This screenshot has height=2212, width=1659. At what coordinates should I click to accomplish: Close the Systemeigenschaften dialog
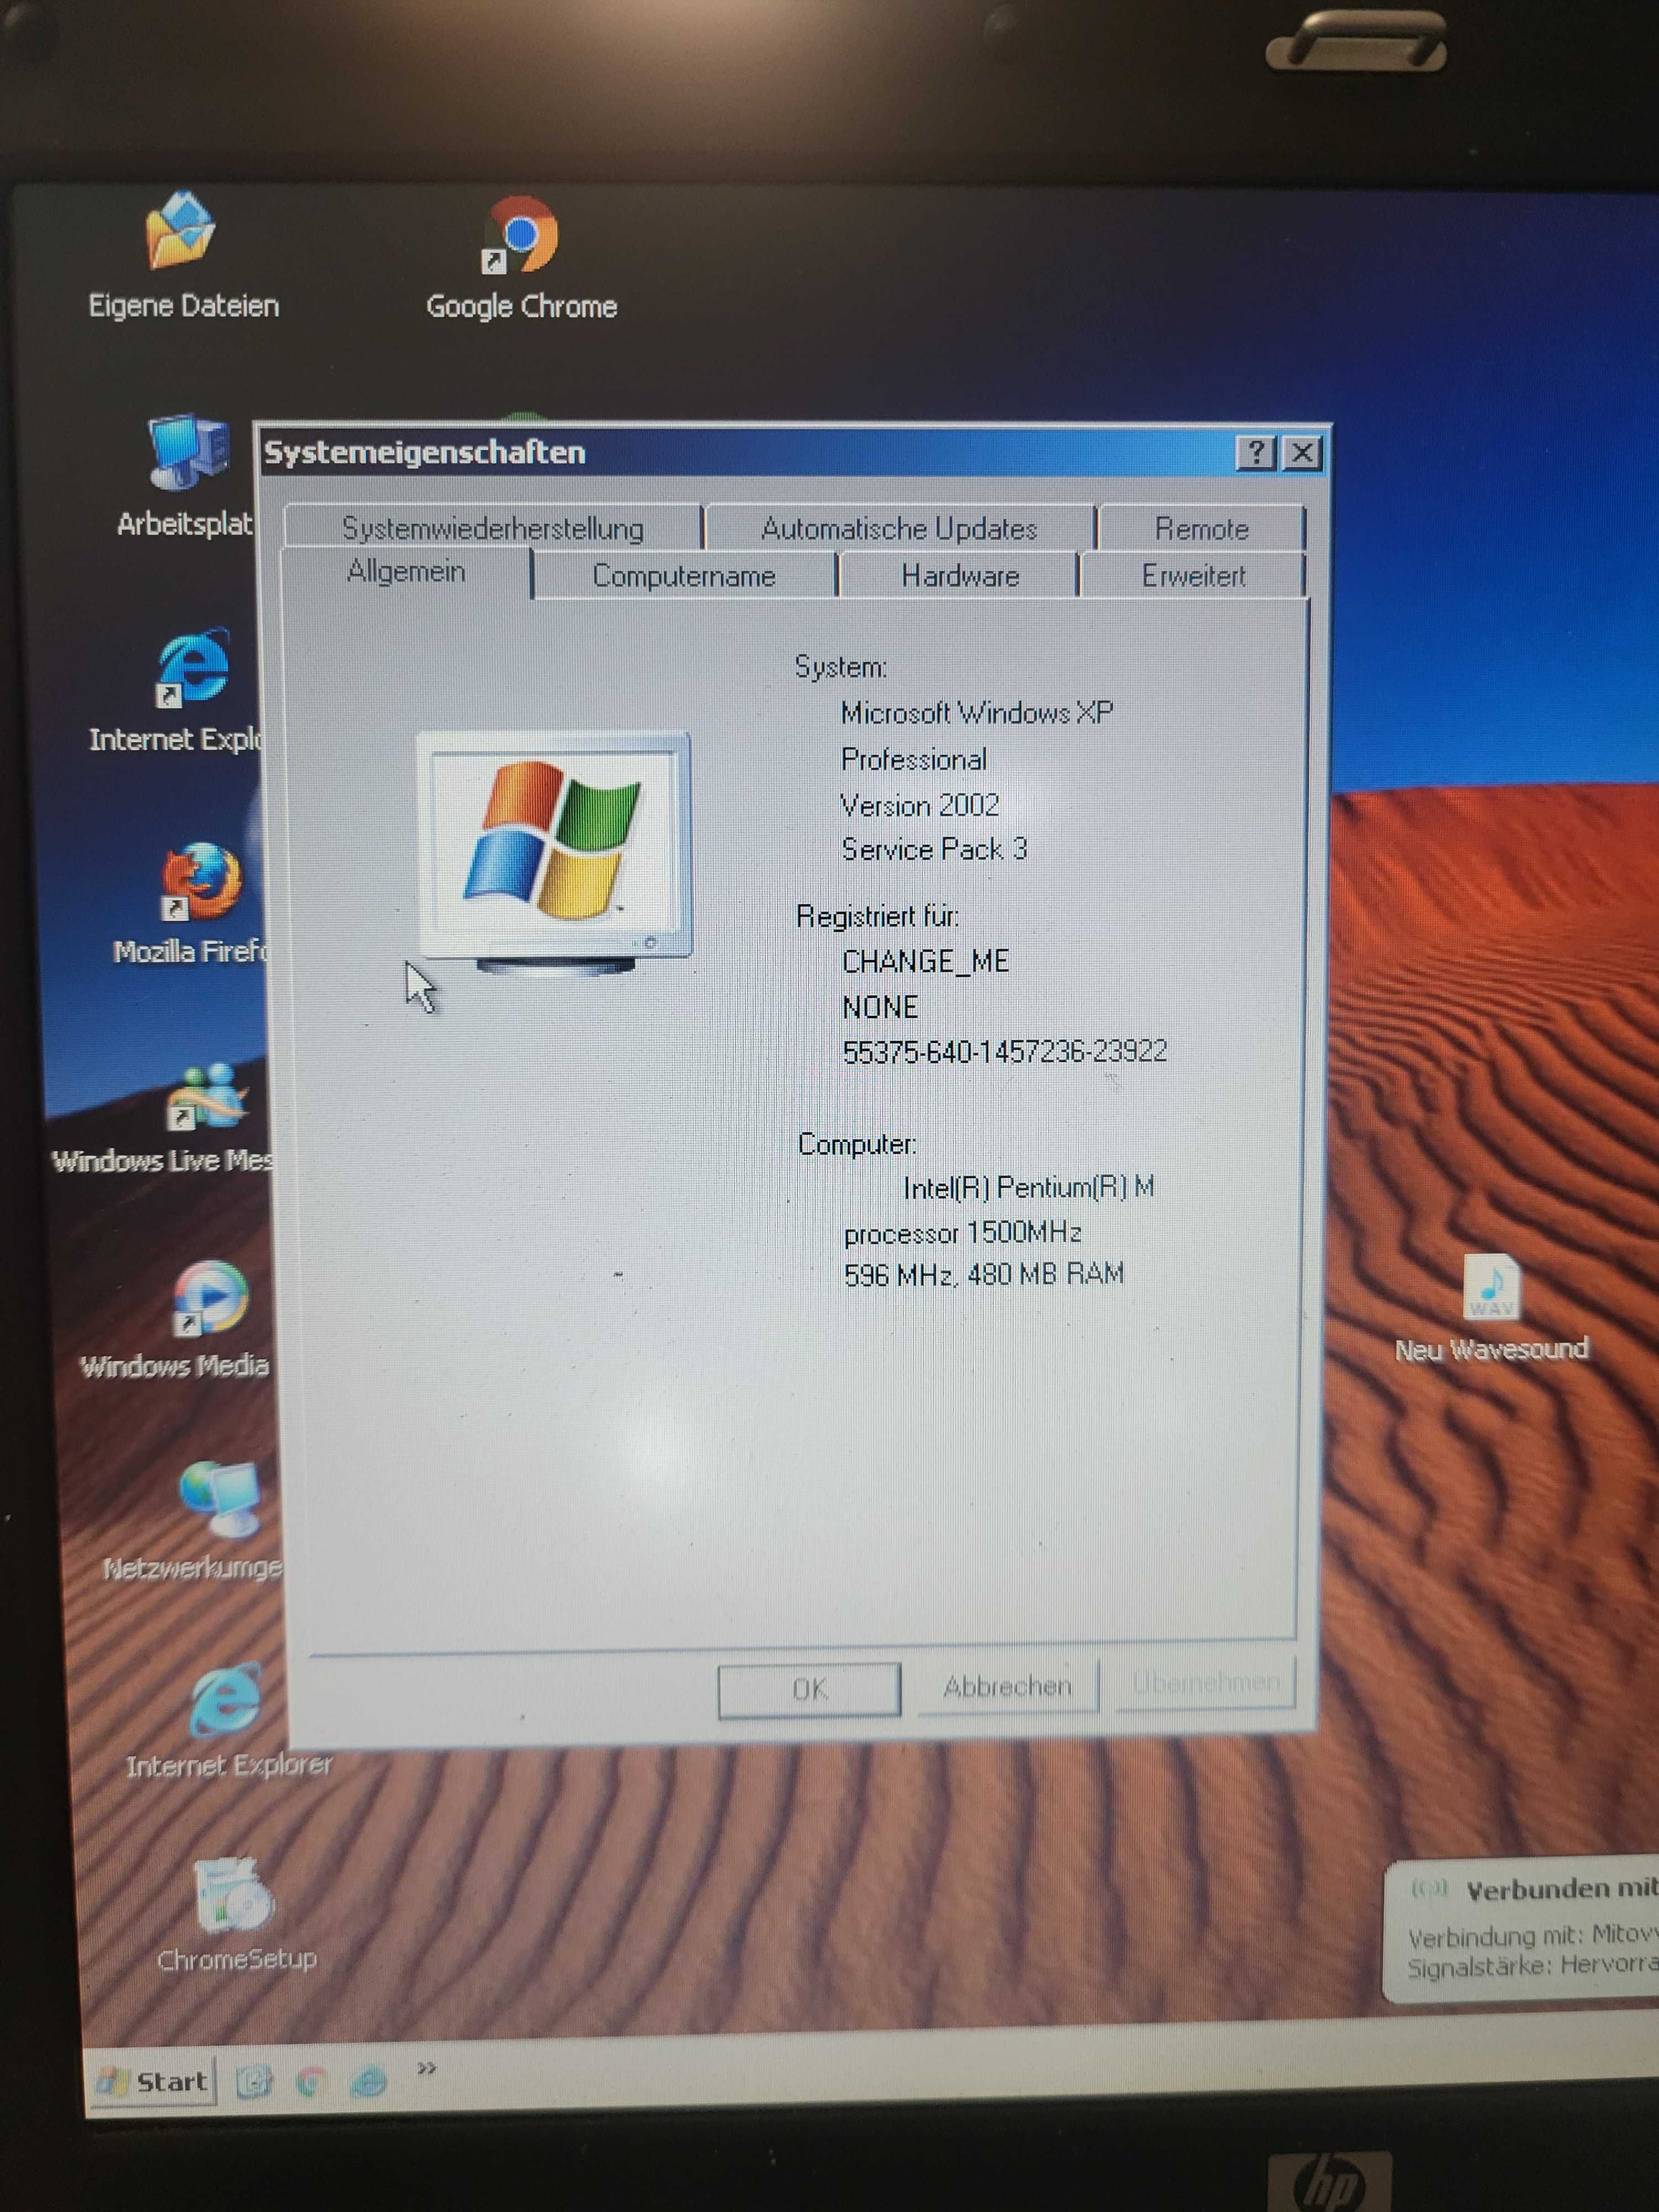click(1302, 453)
